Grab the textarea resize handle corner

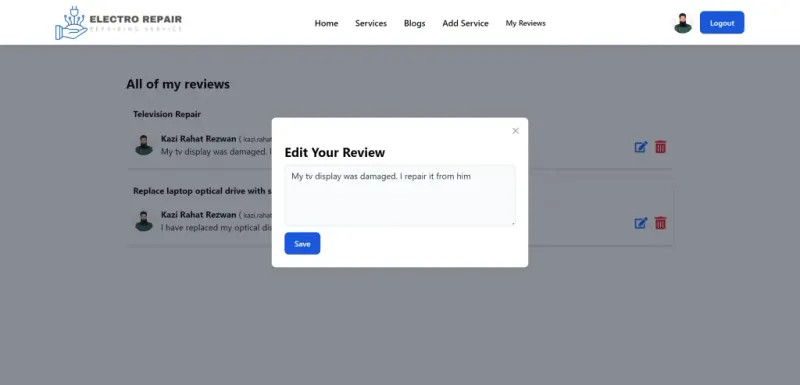click(x=513, y=223)
